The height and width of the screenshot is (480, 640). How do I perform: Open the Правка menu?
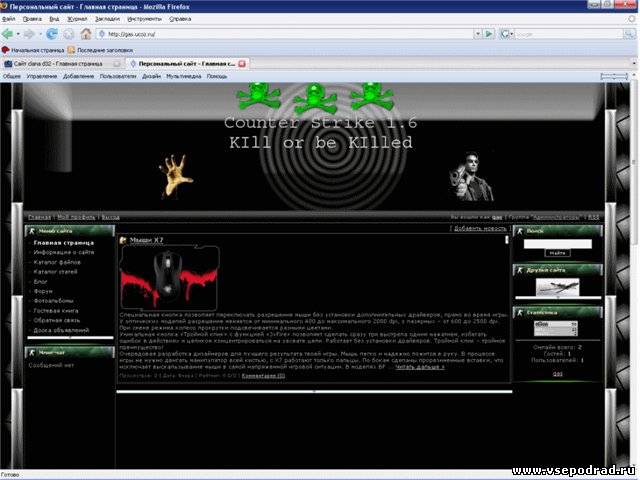click(32, 19)
